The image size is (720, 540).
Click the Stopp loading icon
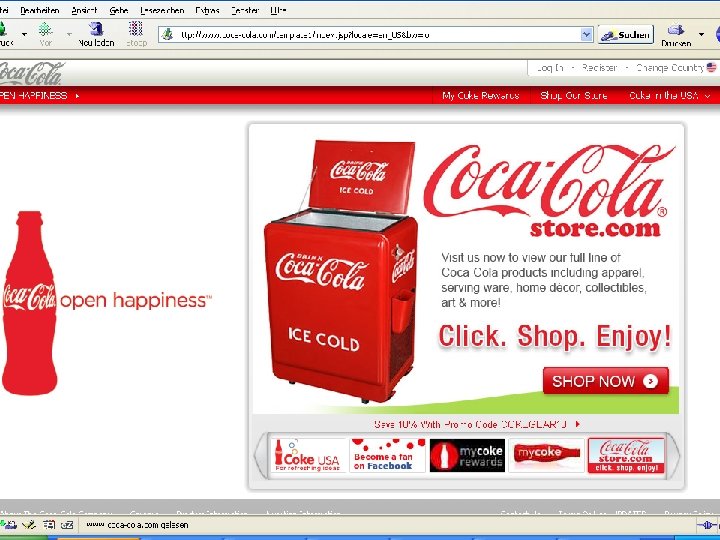(x=136, y=28)
